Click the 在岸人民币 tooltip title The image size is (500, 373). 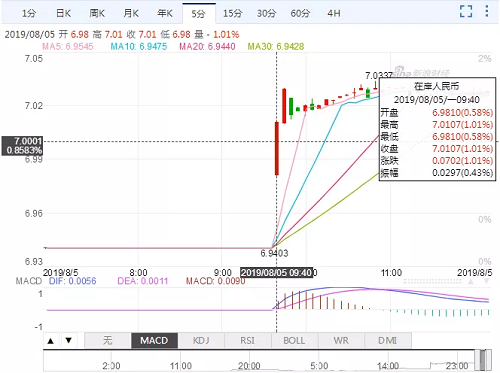pos(437,86)
